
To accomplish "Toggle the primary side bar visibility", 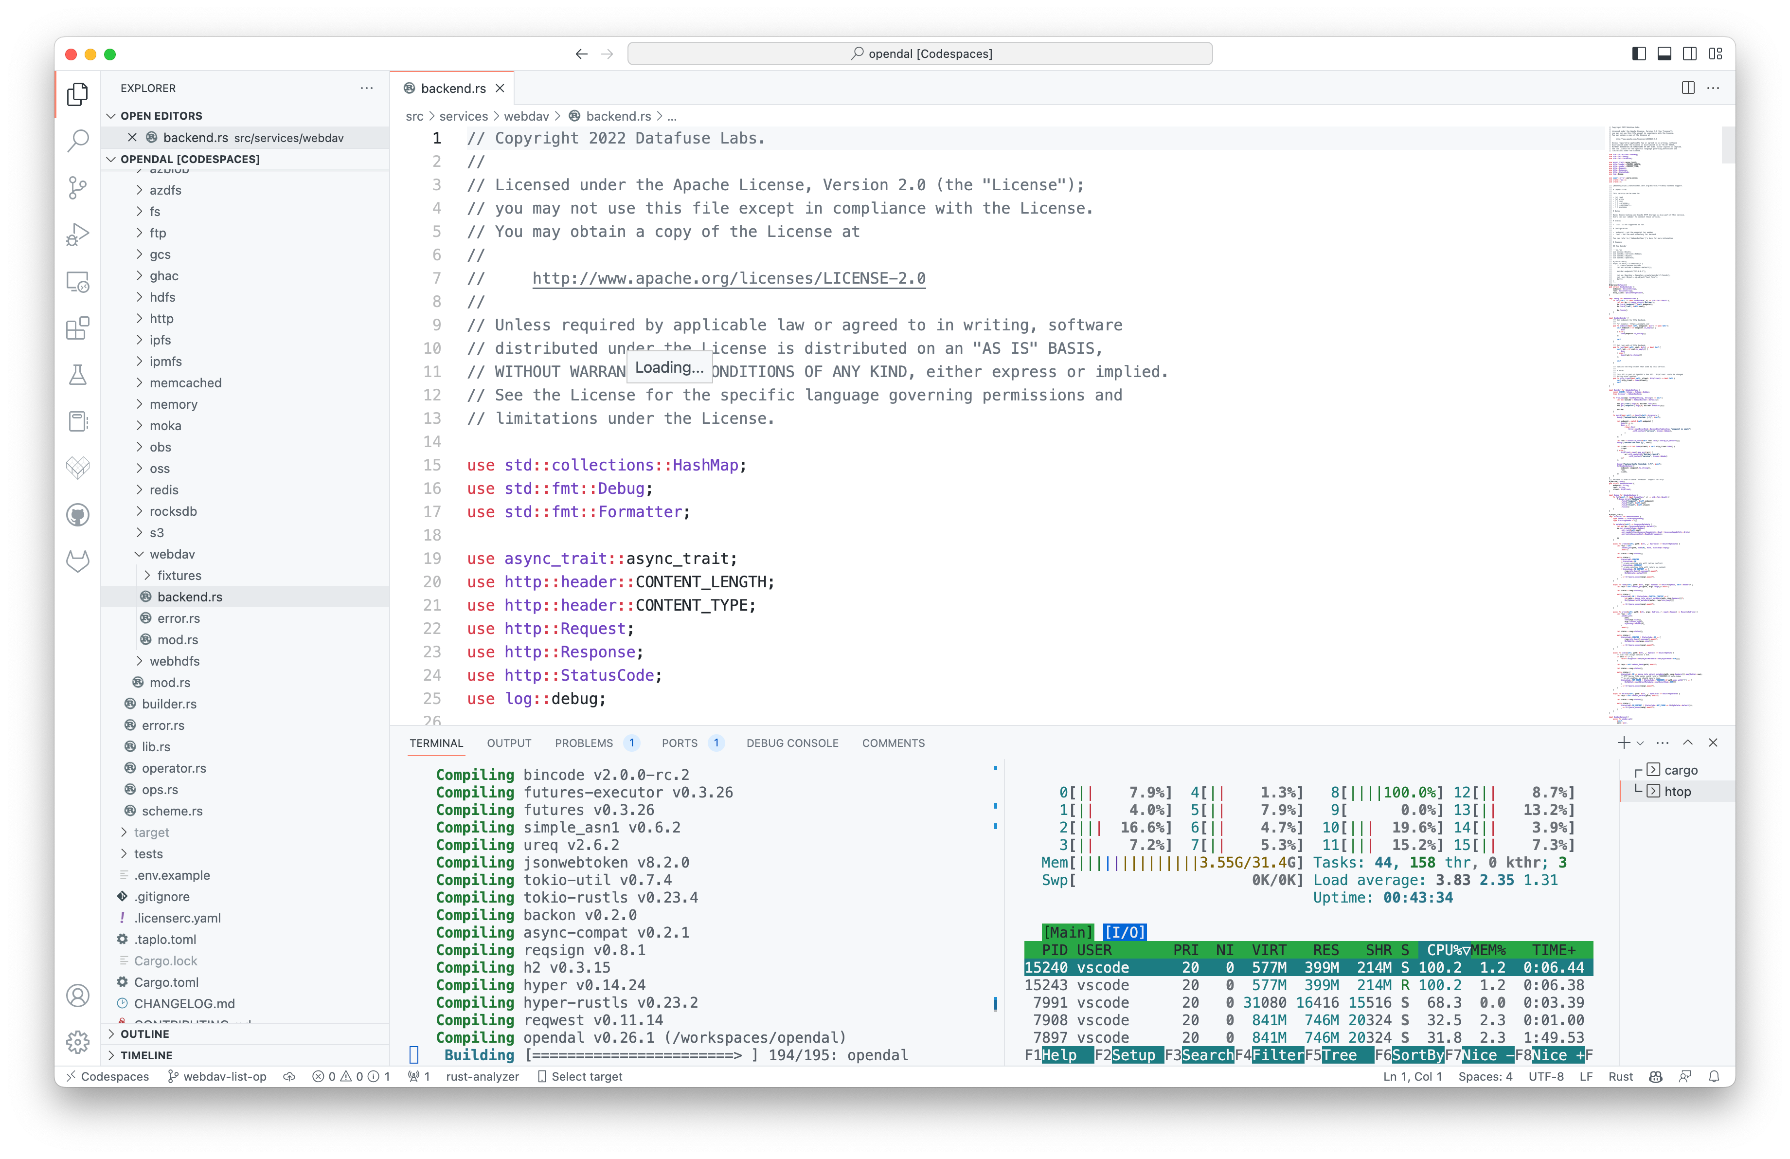I will [1639, 54].
